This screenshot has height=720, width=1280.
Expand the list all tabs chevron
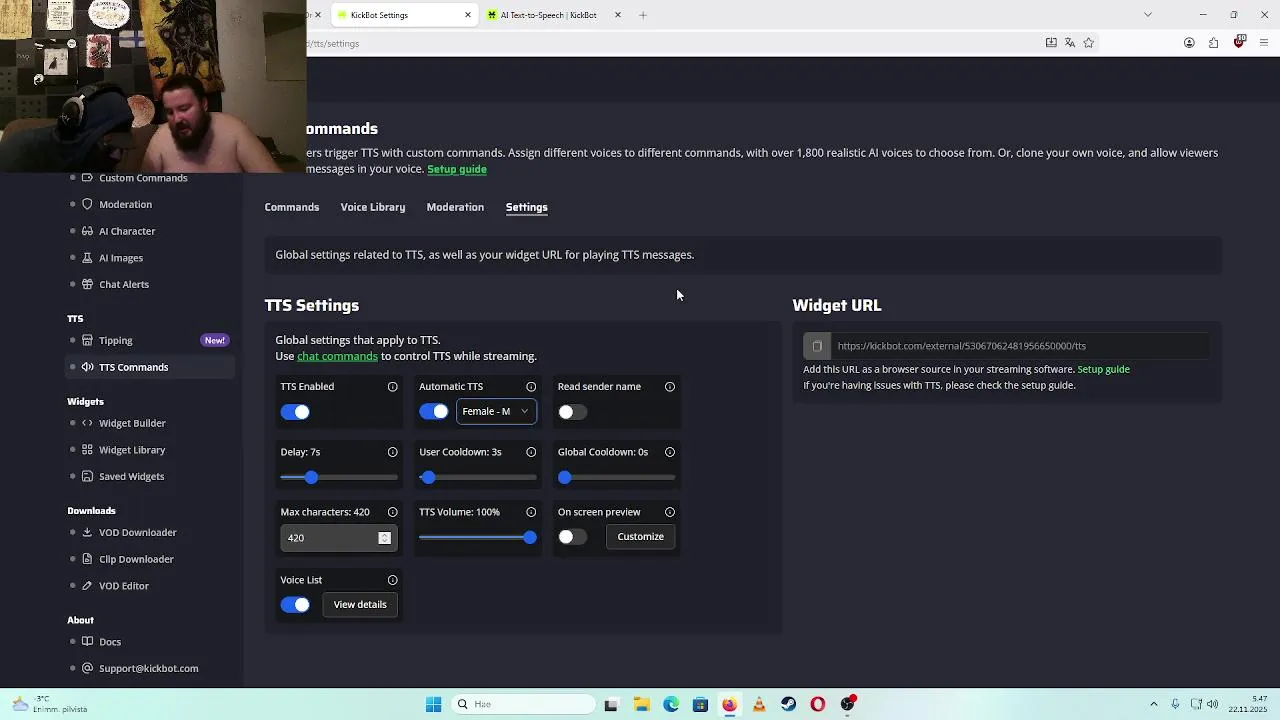click(x=1148, y=15)
